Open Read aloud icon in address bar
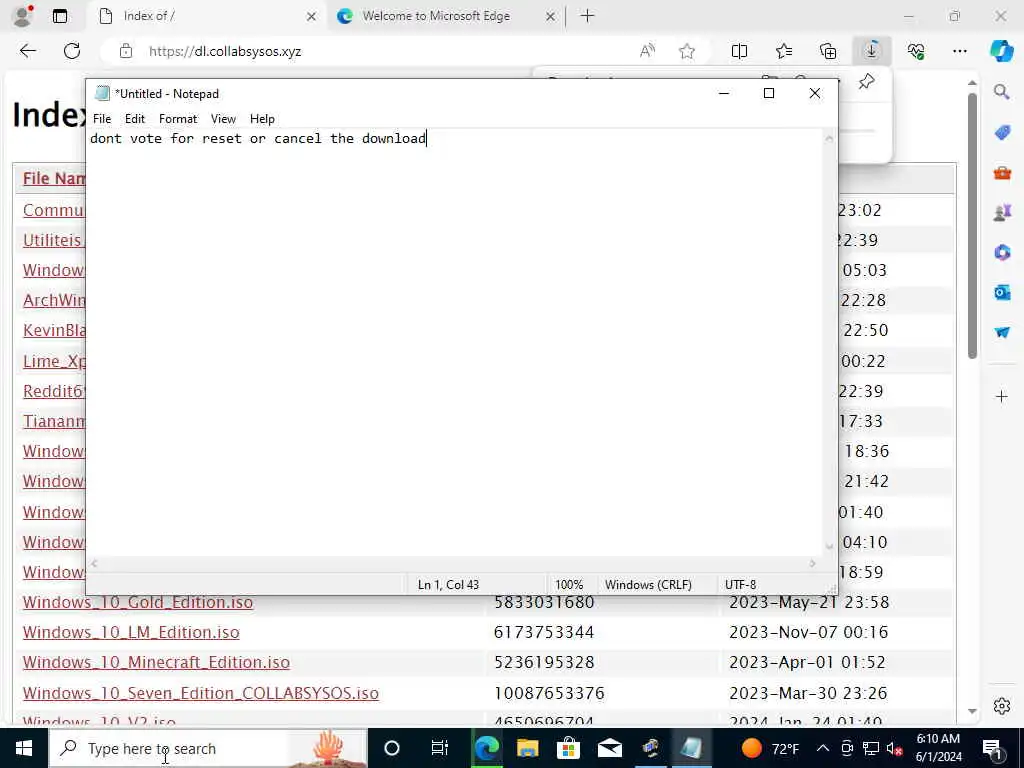This screenshot has width=1024, height=768. click(x=647, y=51)
